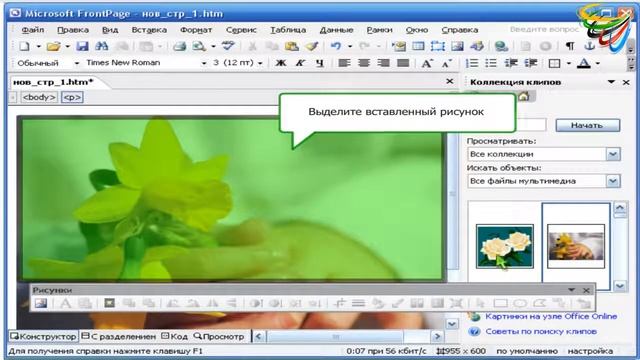This screenshot has width=640, height=360.
Task: Select flower-in-hand clip thumbnail
Action: pyautogui.click(x=576, y=246)
